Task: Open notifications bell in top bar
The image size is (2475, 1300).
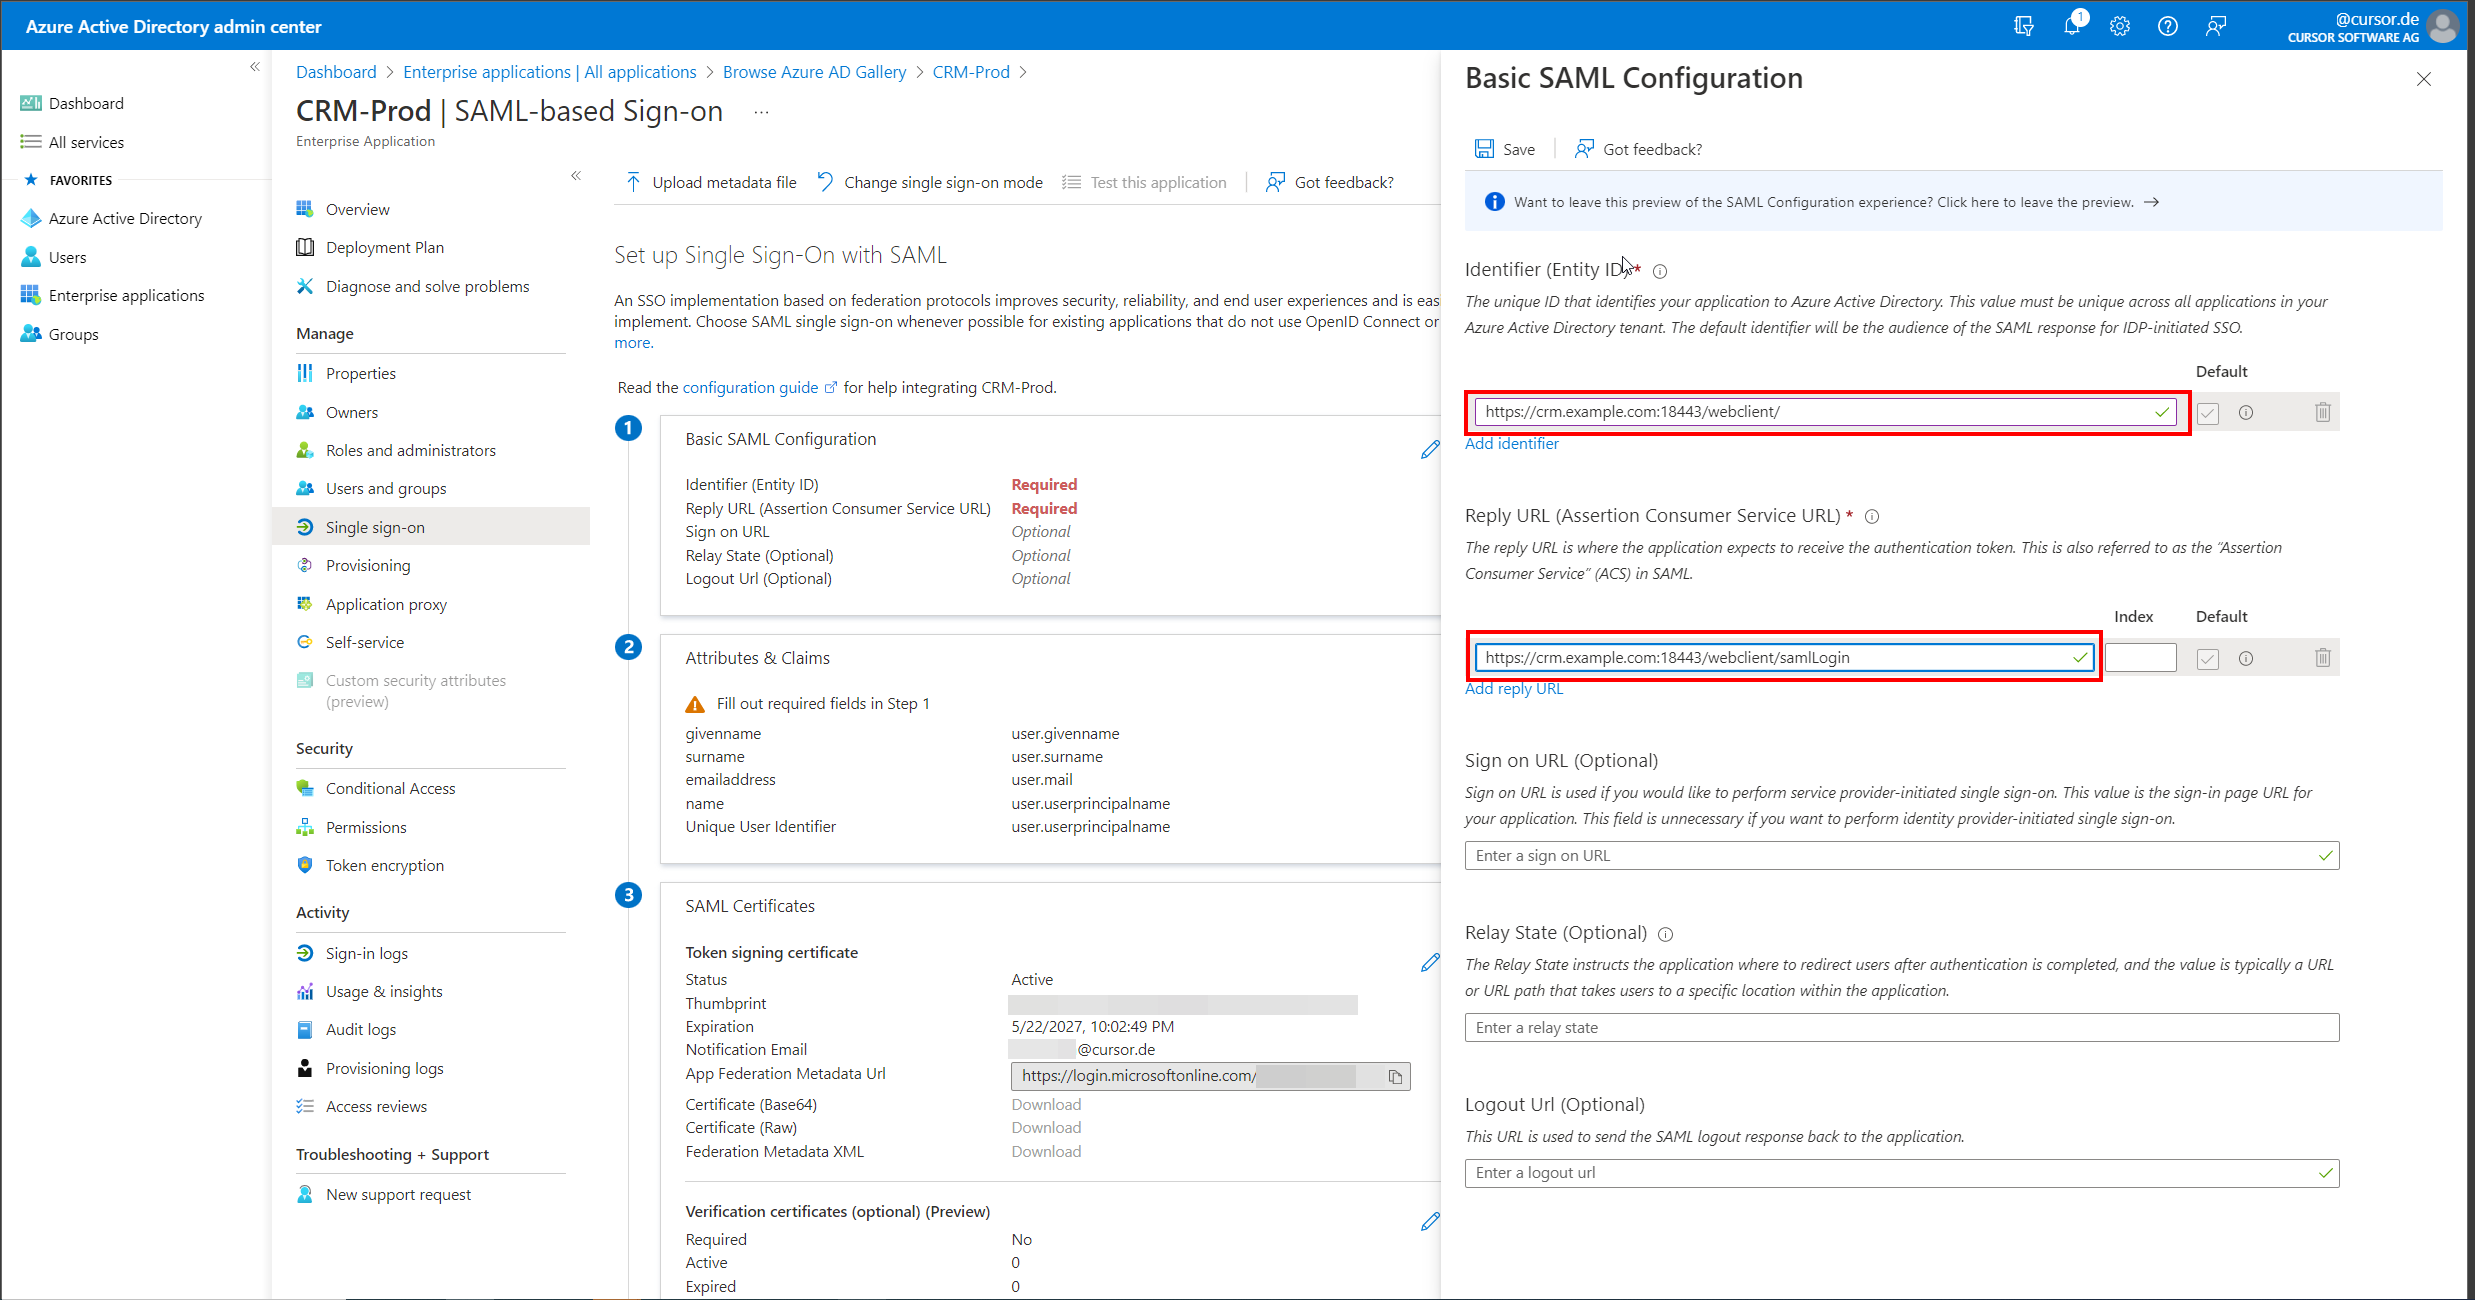Action: 2071,26
